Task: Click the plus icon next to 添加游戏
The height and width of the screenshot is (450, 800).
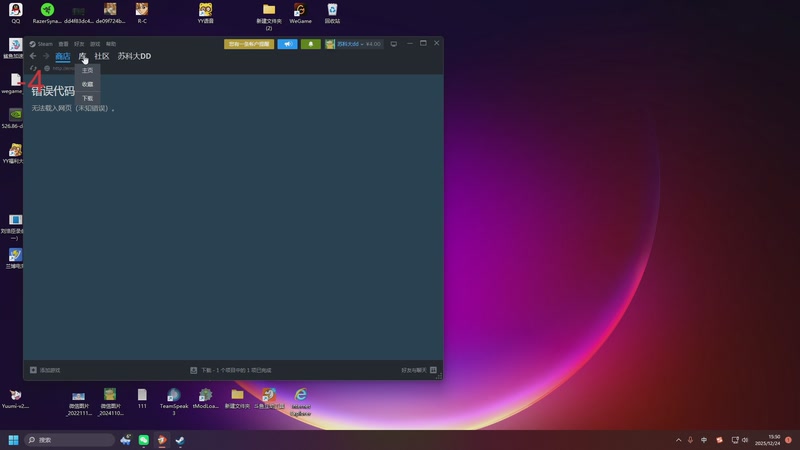Action: (x=33, y=370)
